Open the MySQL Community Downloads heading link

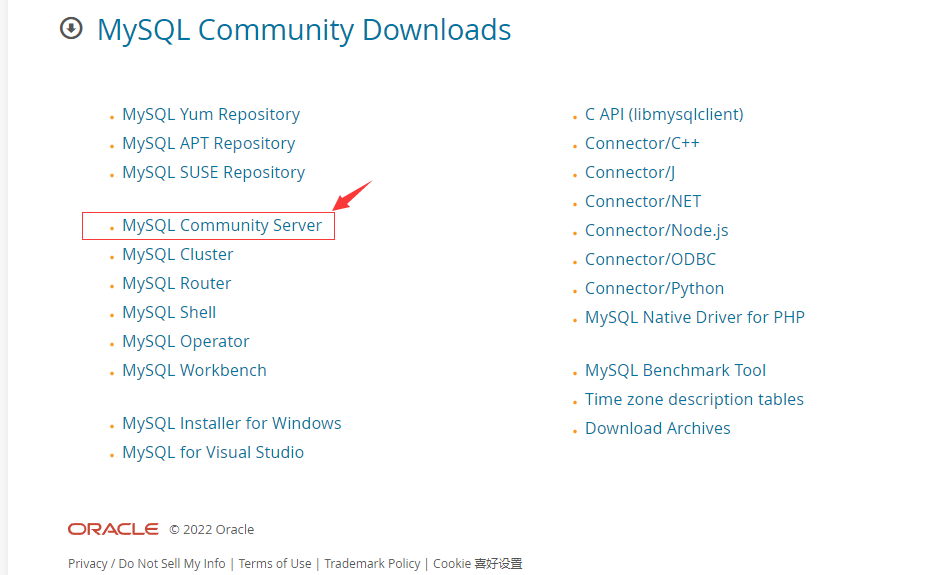pyautogui.click(x=304, y=30)
